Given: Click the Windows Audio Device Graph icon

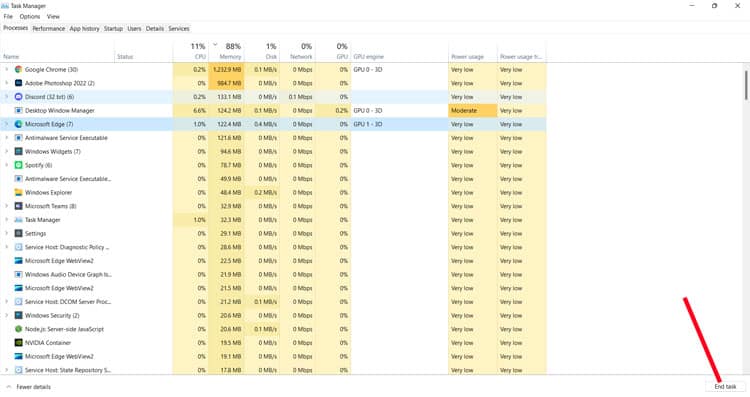Looking at the screenshot, I should tap(18, 275).
